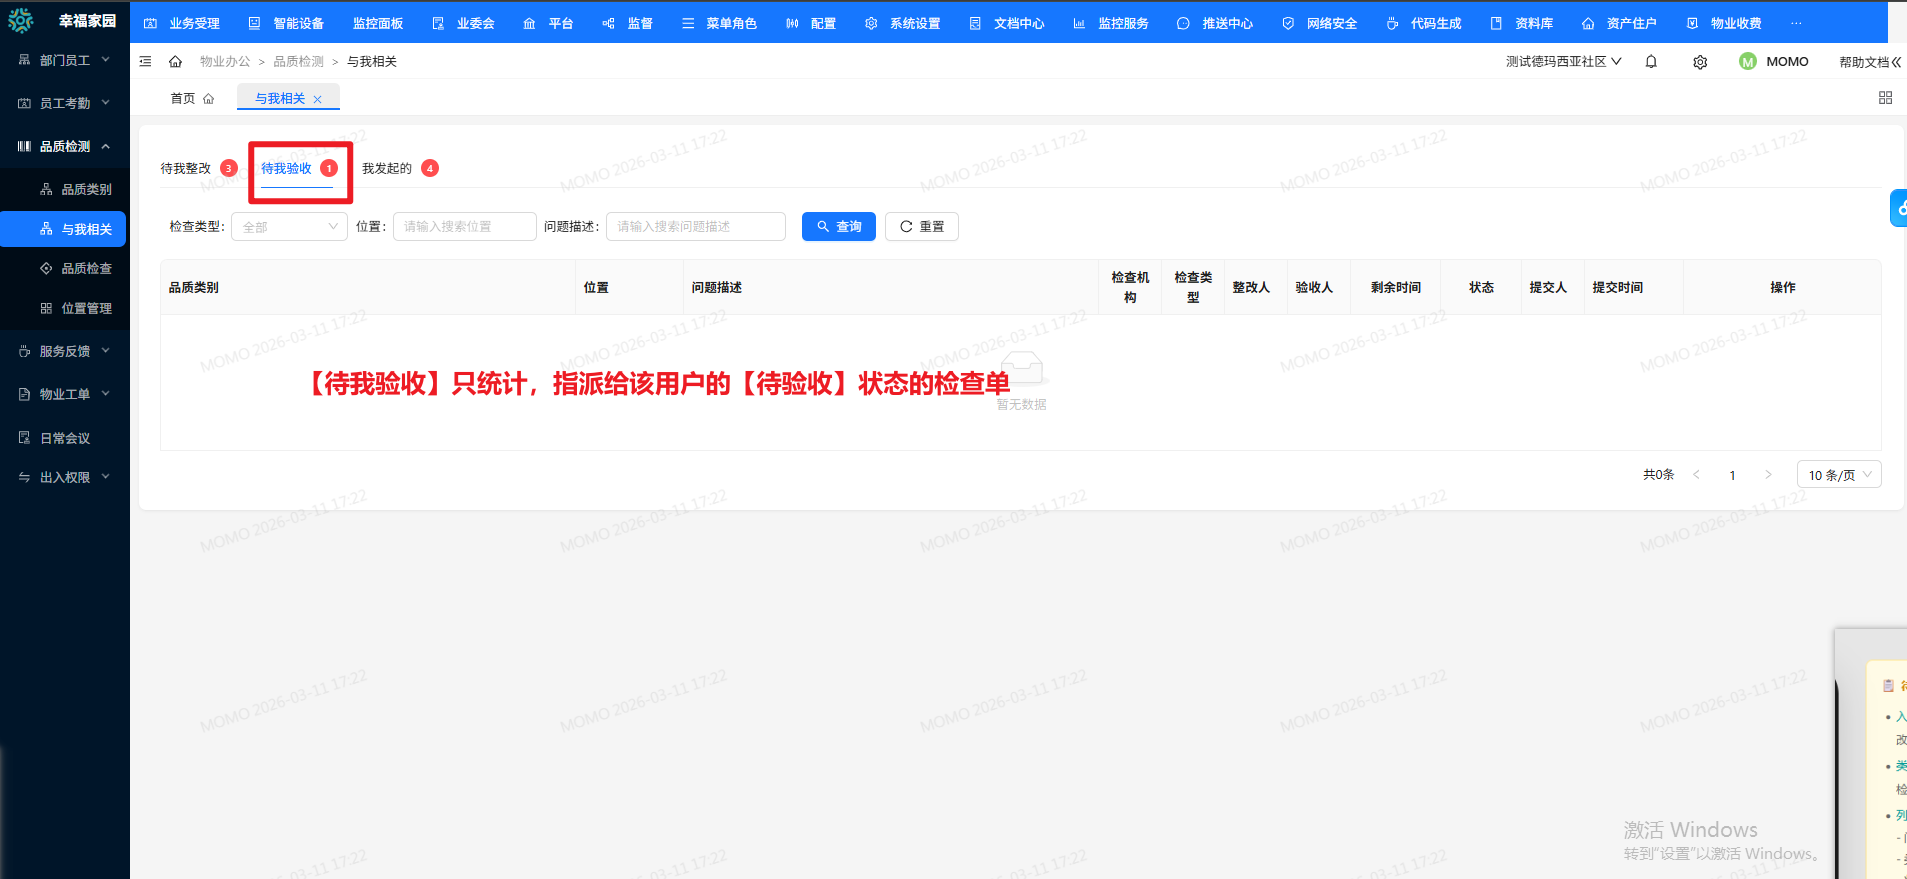Open 网络安全 in top menu
The height and width of the screenshot is (879, 1907).
(x=1319, y=23)
